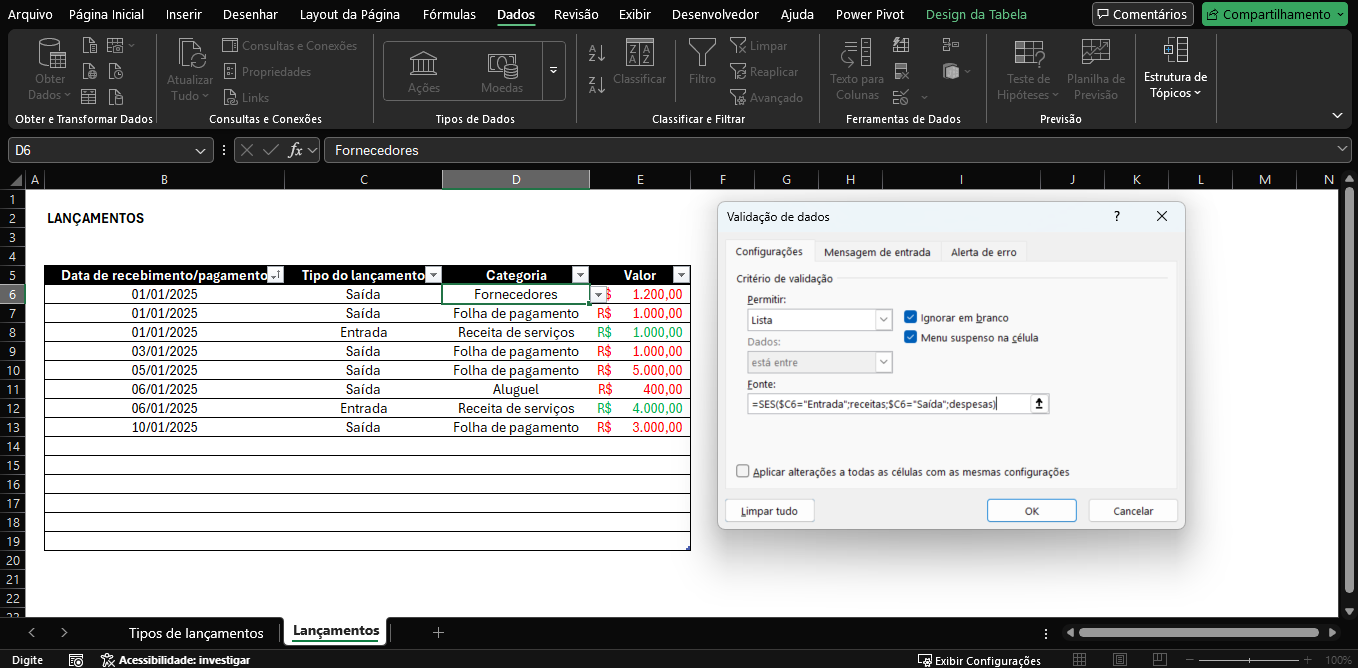Click the Cancel formula X icon
The width and height of the screenshot is (1358, 668).
[x=247, y=150]
